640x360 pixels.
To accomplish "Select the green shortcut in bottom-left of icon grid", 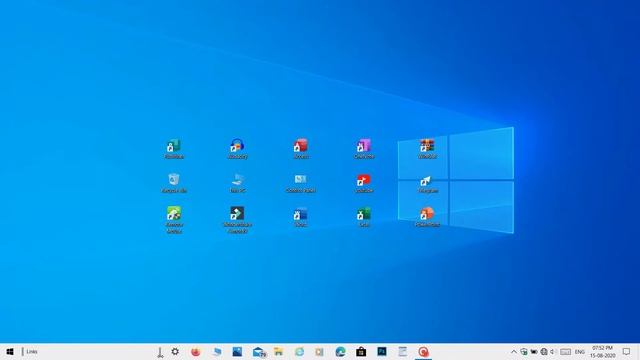I will tap(174, 220).
